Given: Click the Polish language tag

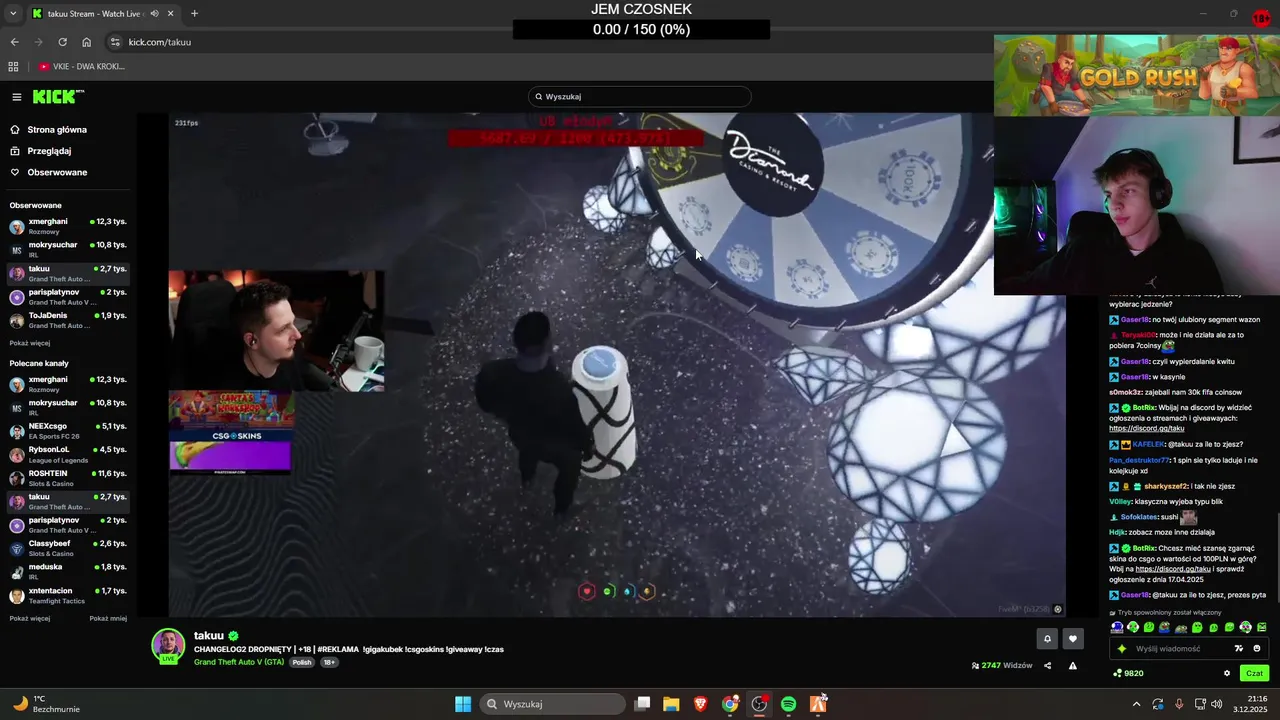Looking at the screenshot, I should pos(302,662).
